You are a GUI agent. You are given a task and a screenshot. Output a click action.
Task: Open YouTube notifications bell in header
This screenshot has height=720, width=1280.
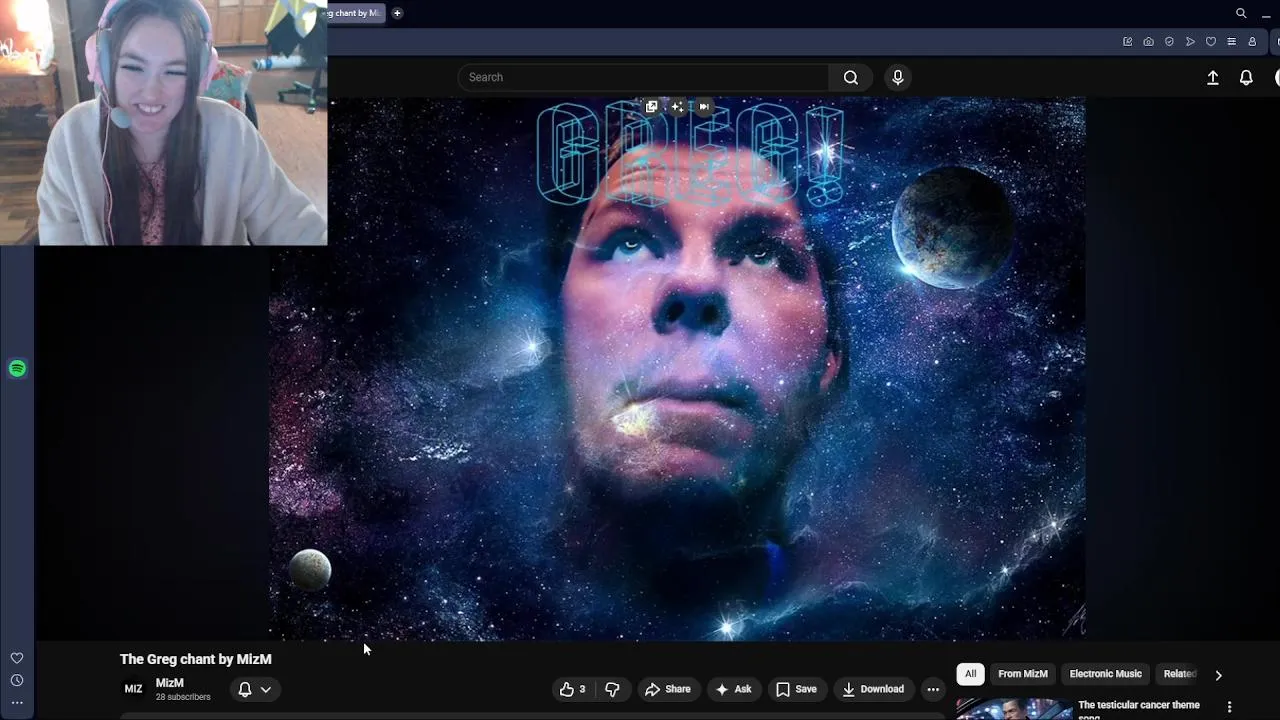point(1246,77)
